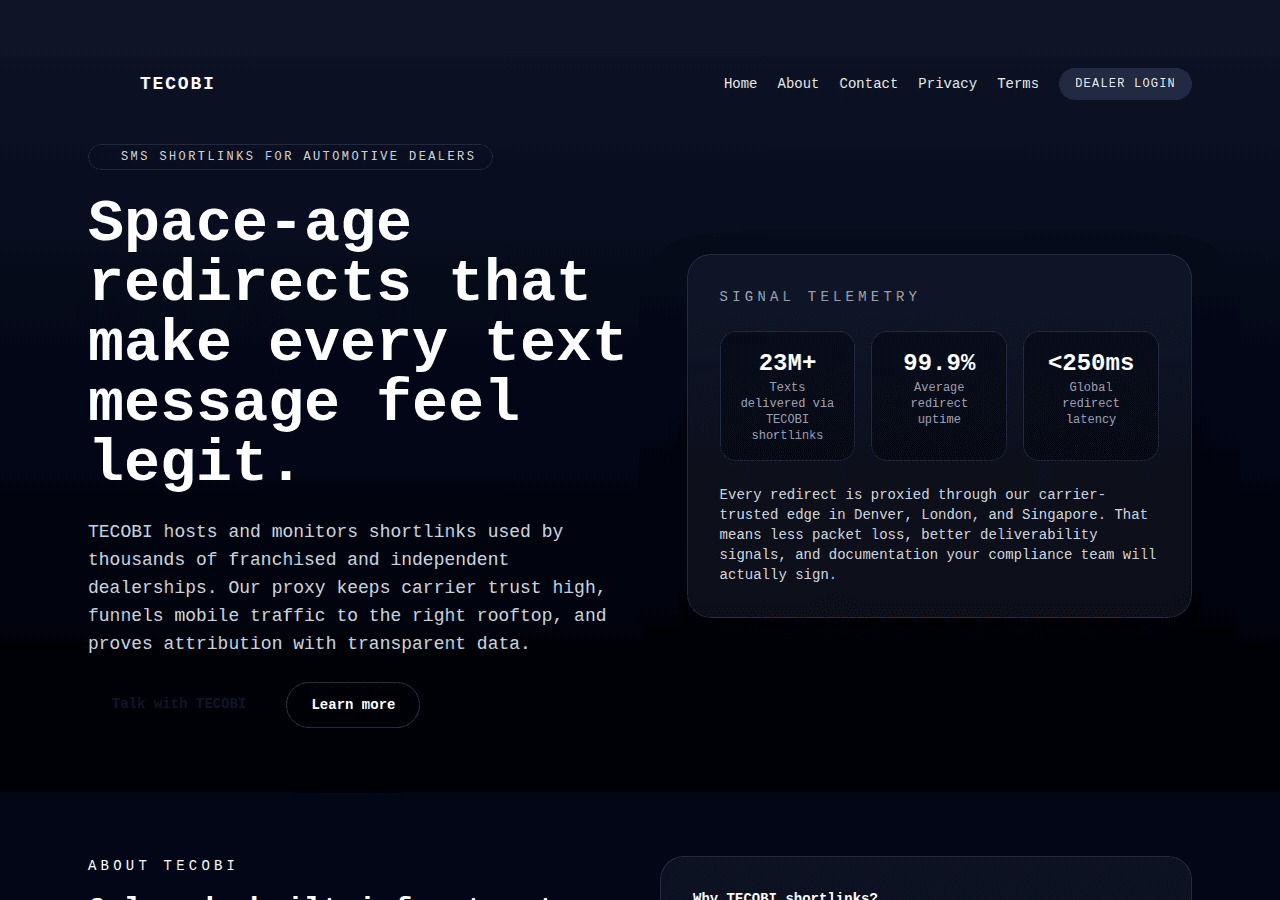Open the Home nav link

[740, 84]
